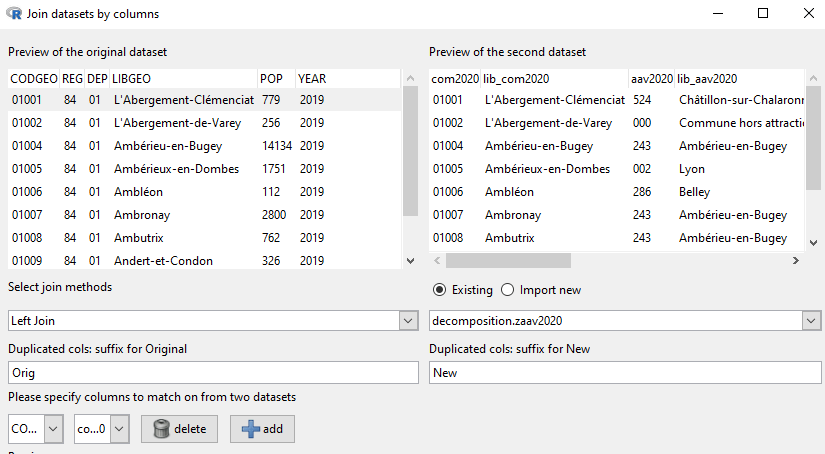The width and height of the screenshot is (825, 454).
Task: Click the POP column header
Action: tap(271, 78)
